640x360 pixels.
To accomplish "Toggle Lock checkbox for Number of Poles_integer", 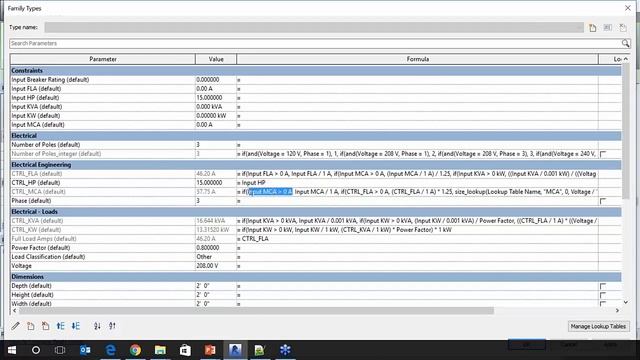I will coord(603,154).
